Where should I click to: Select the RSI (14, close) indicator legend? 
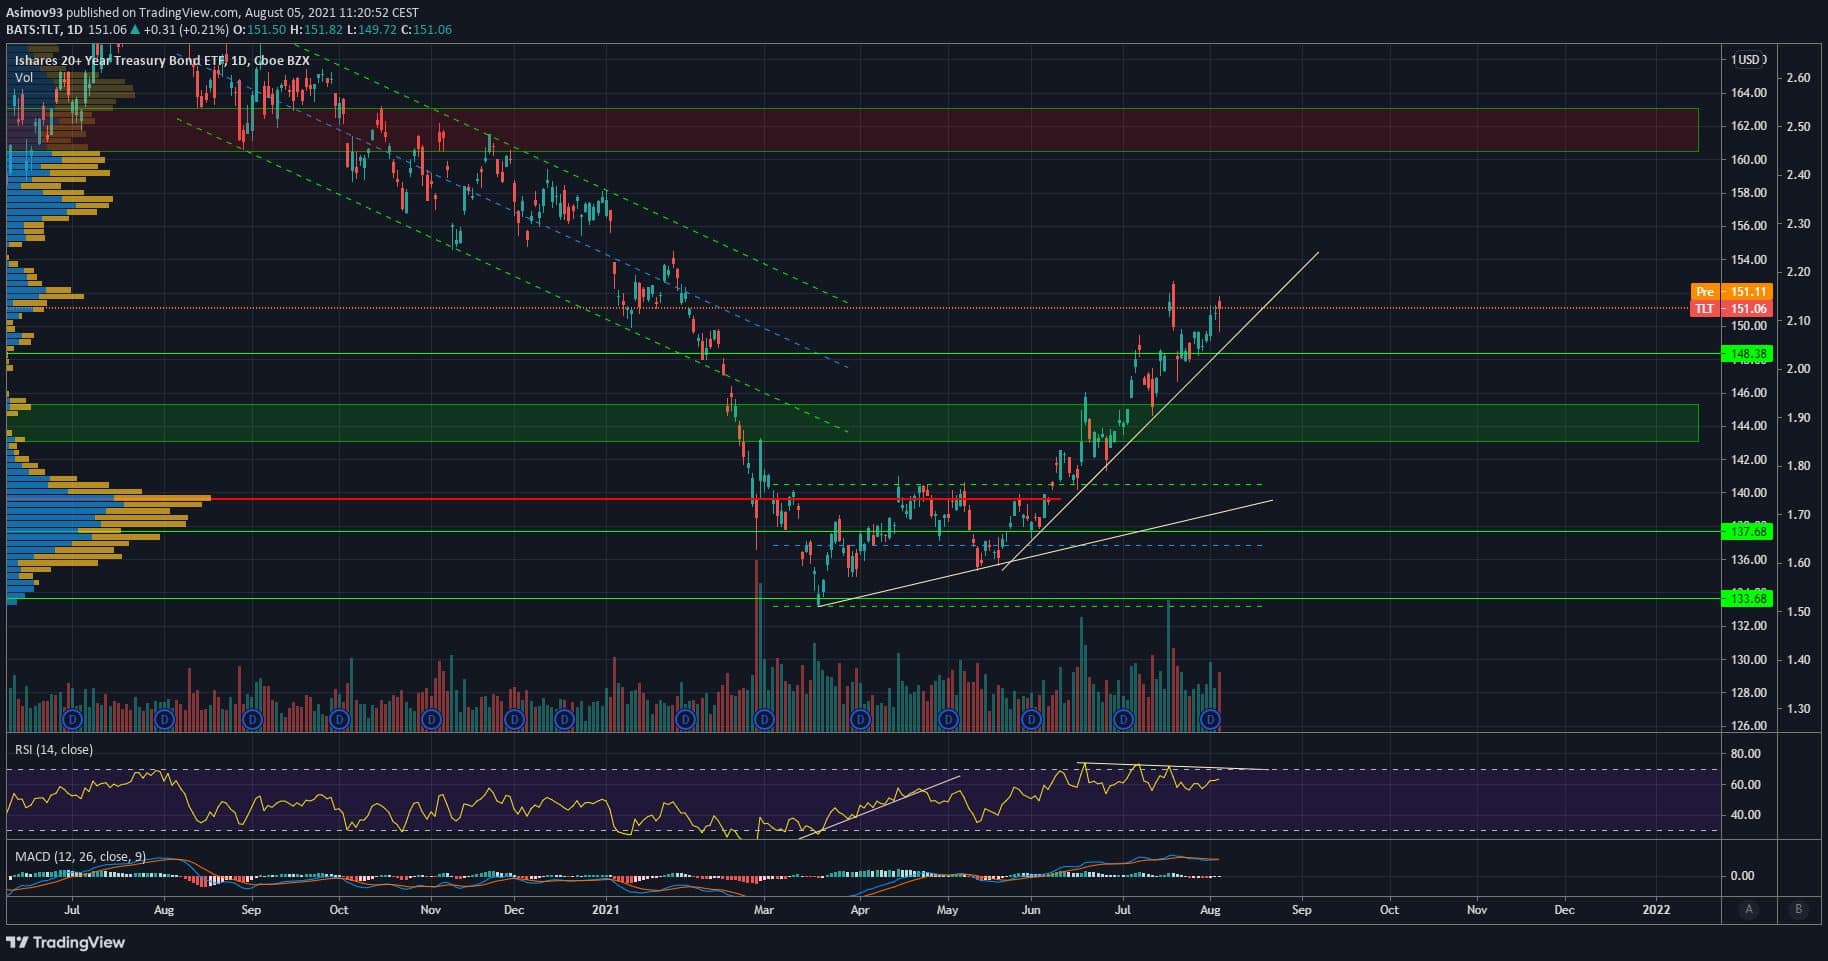click(x=54, y=749)
